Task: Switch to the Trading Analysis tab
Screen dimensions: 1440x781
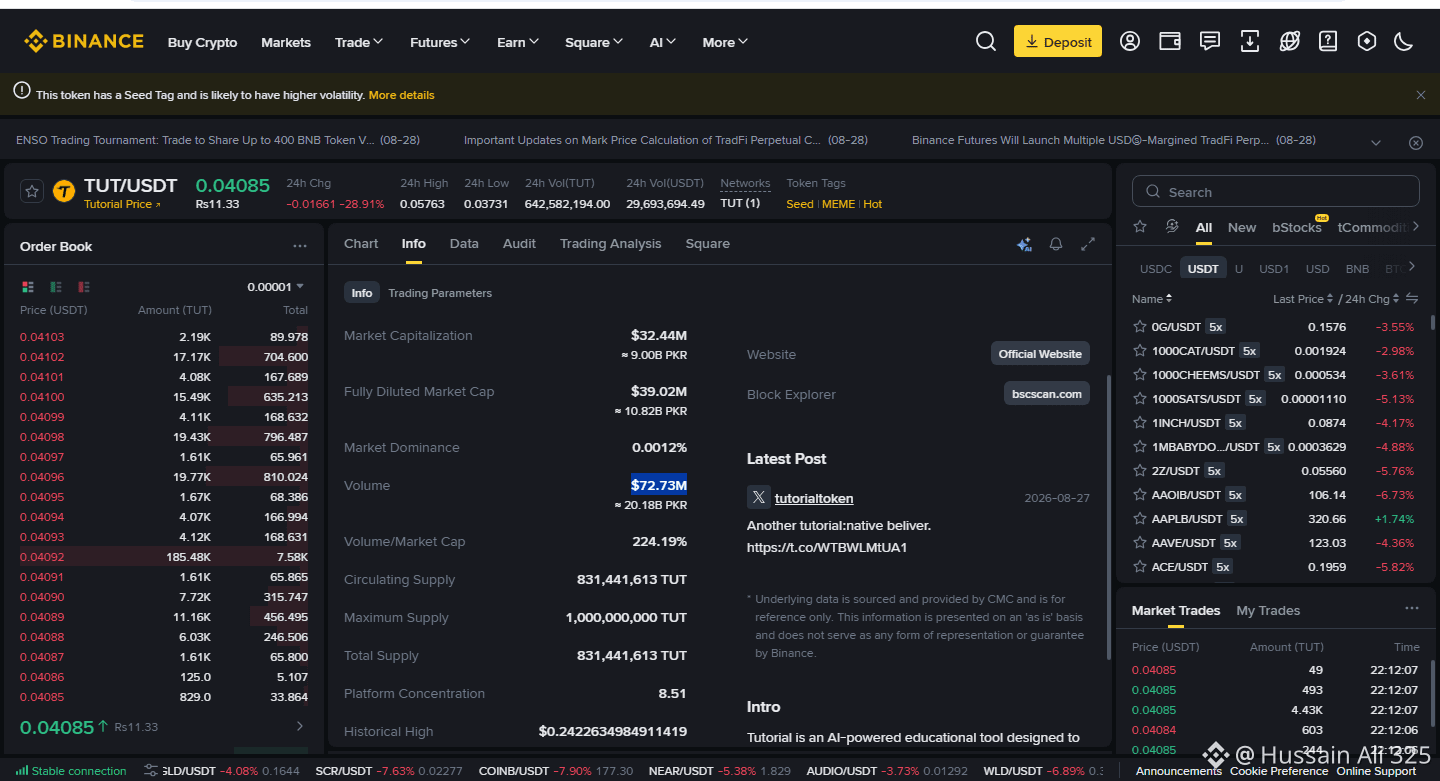Action: tap(610, 244)
